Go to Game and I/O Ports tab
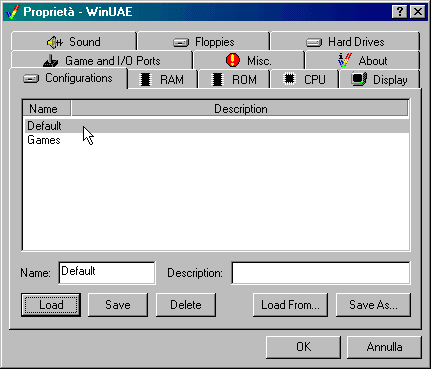The height and width of the screenshot is (369, 431). click(102, 60)
